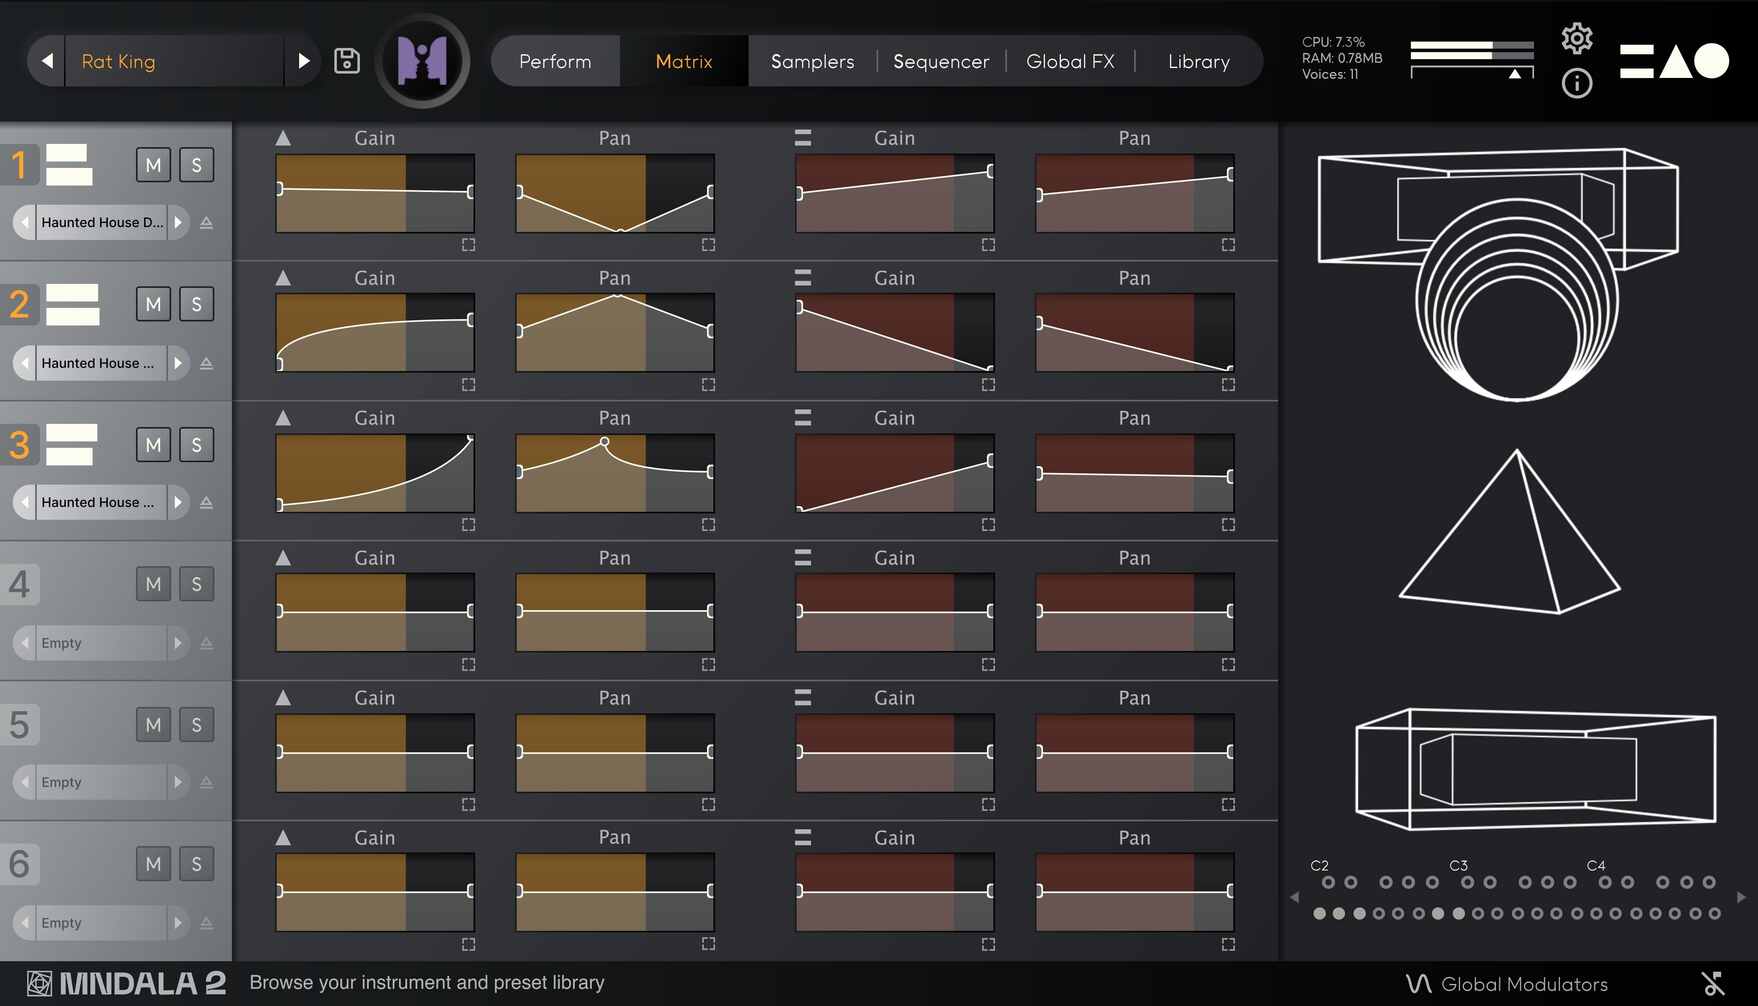Open the settings gear icon
Screen dimensions: 1758x1006
click(1577, 38)
